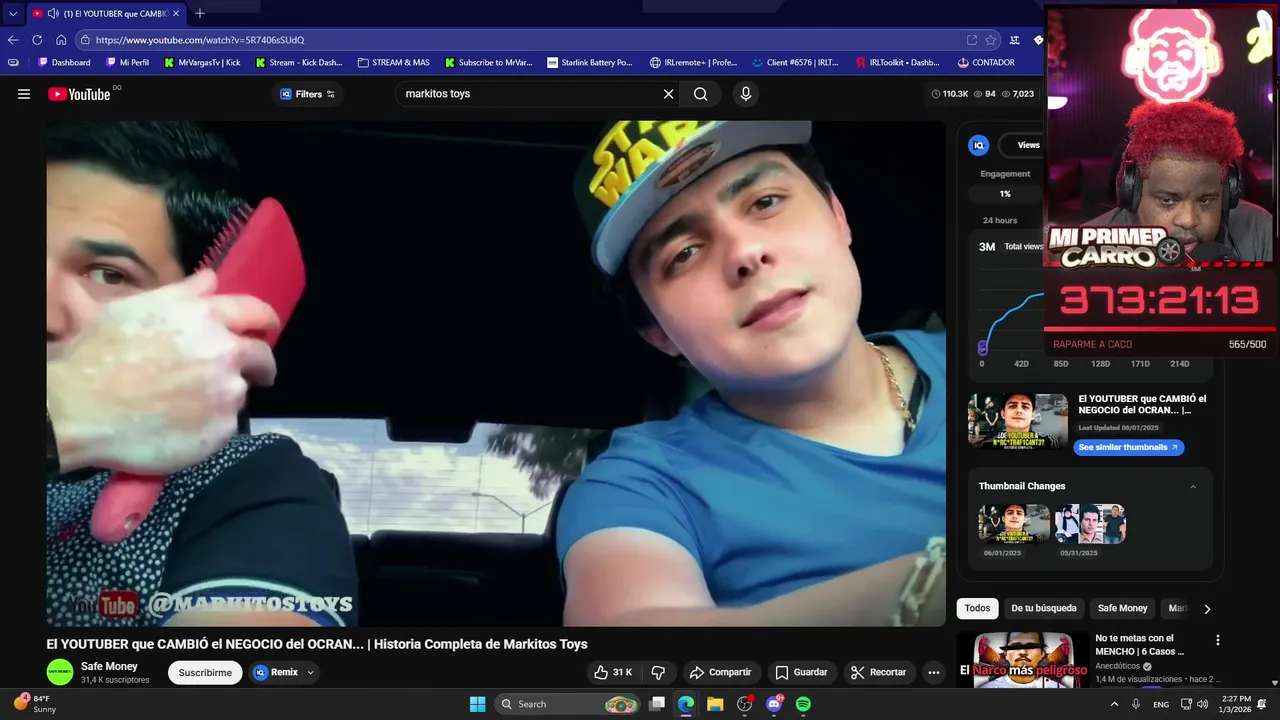Start voice search with the microphone
This screenshot has width=1280, height=720.
click(x=745, y=94)
